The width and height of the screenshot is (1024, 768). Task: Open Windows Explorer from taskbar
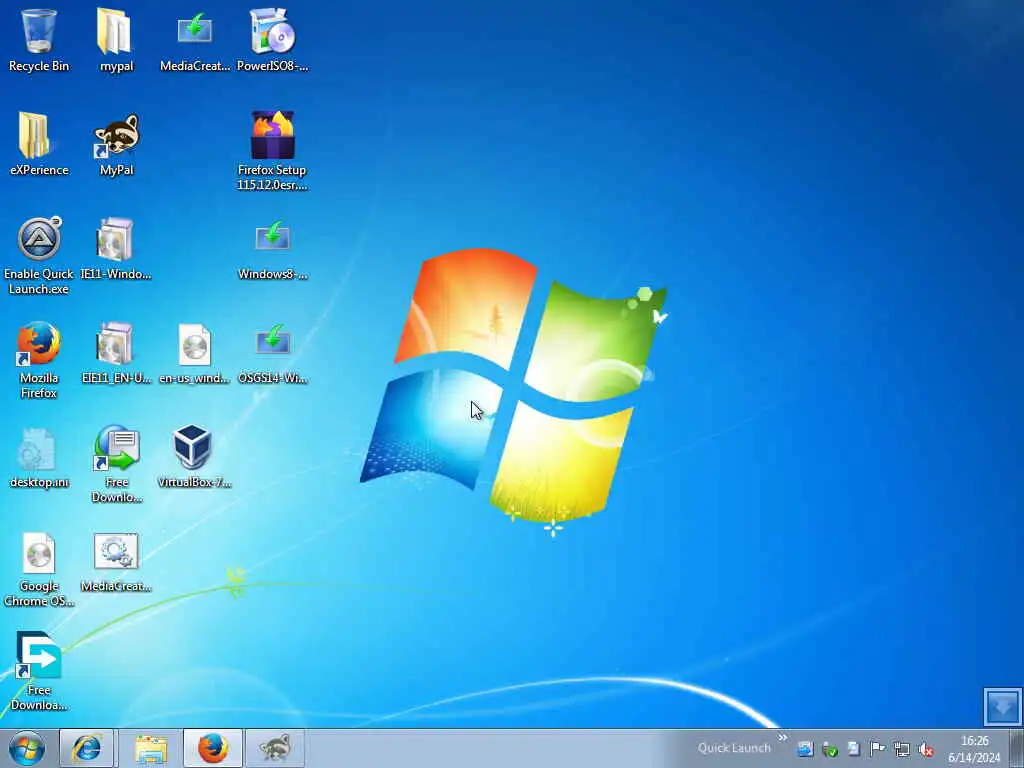pos(151,748)
